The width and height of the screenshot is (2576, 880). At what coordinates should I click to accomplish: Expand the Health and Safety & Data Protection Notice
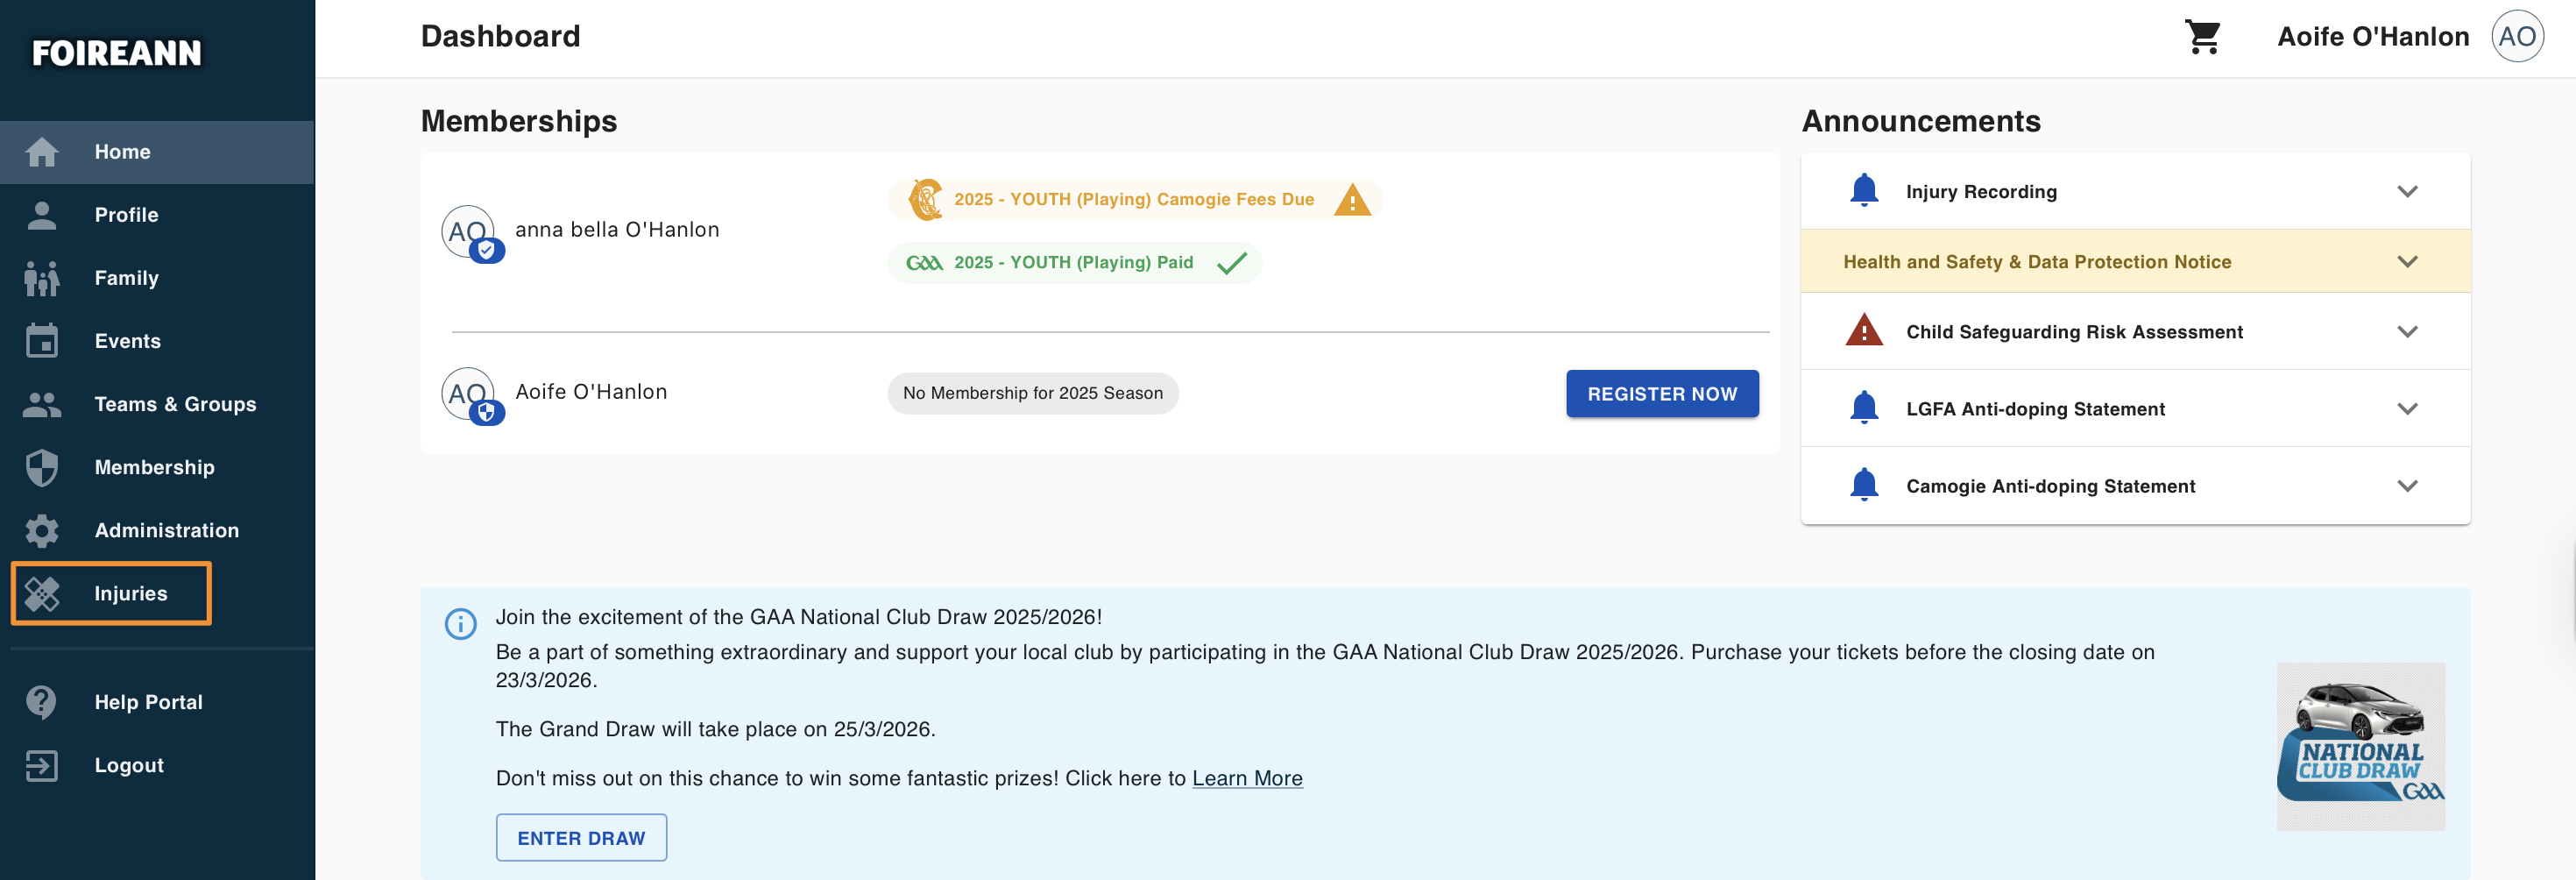tap(2407, 261)
